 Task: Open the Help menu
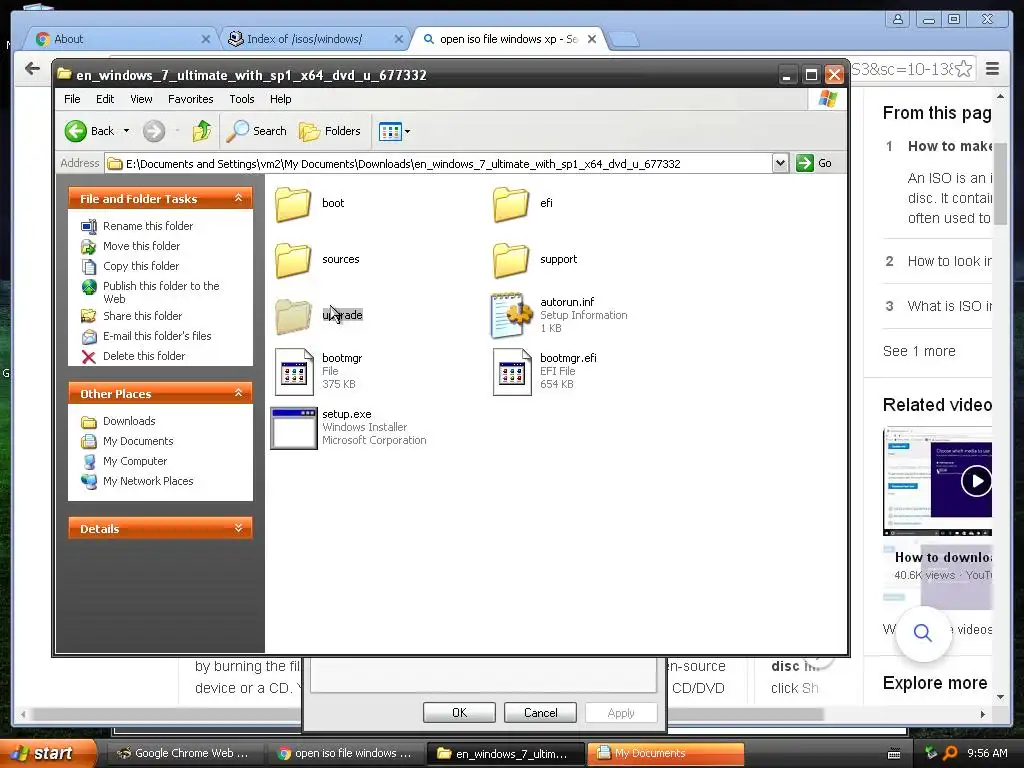[280, 99]
